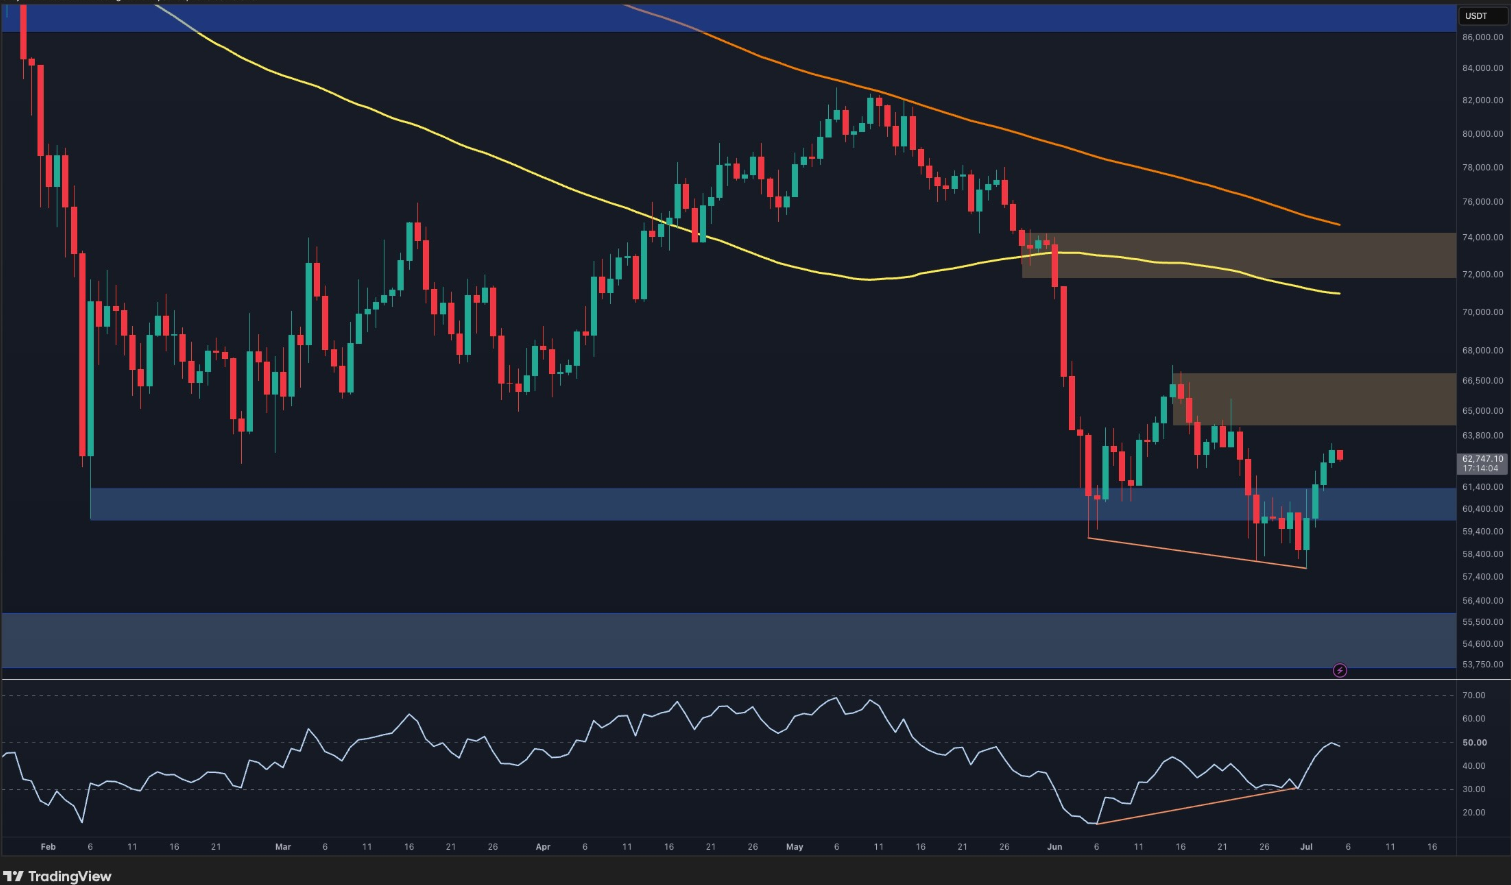The width and height of the screenshot is (1511, 885).
Task: Grab the separator between price and RSI panes
Action: coord(755,680)
